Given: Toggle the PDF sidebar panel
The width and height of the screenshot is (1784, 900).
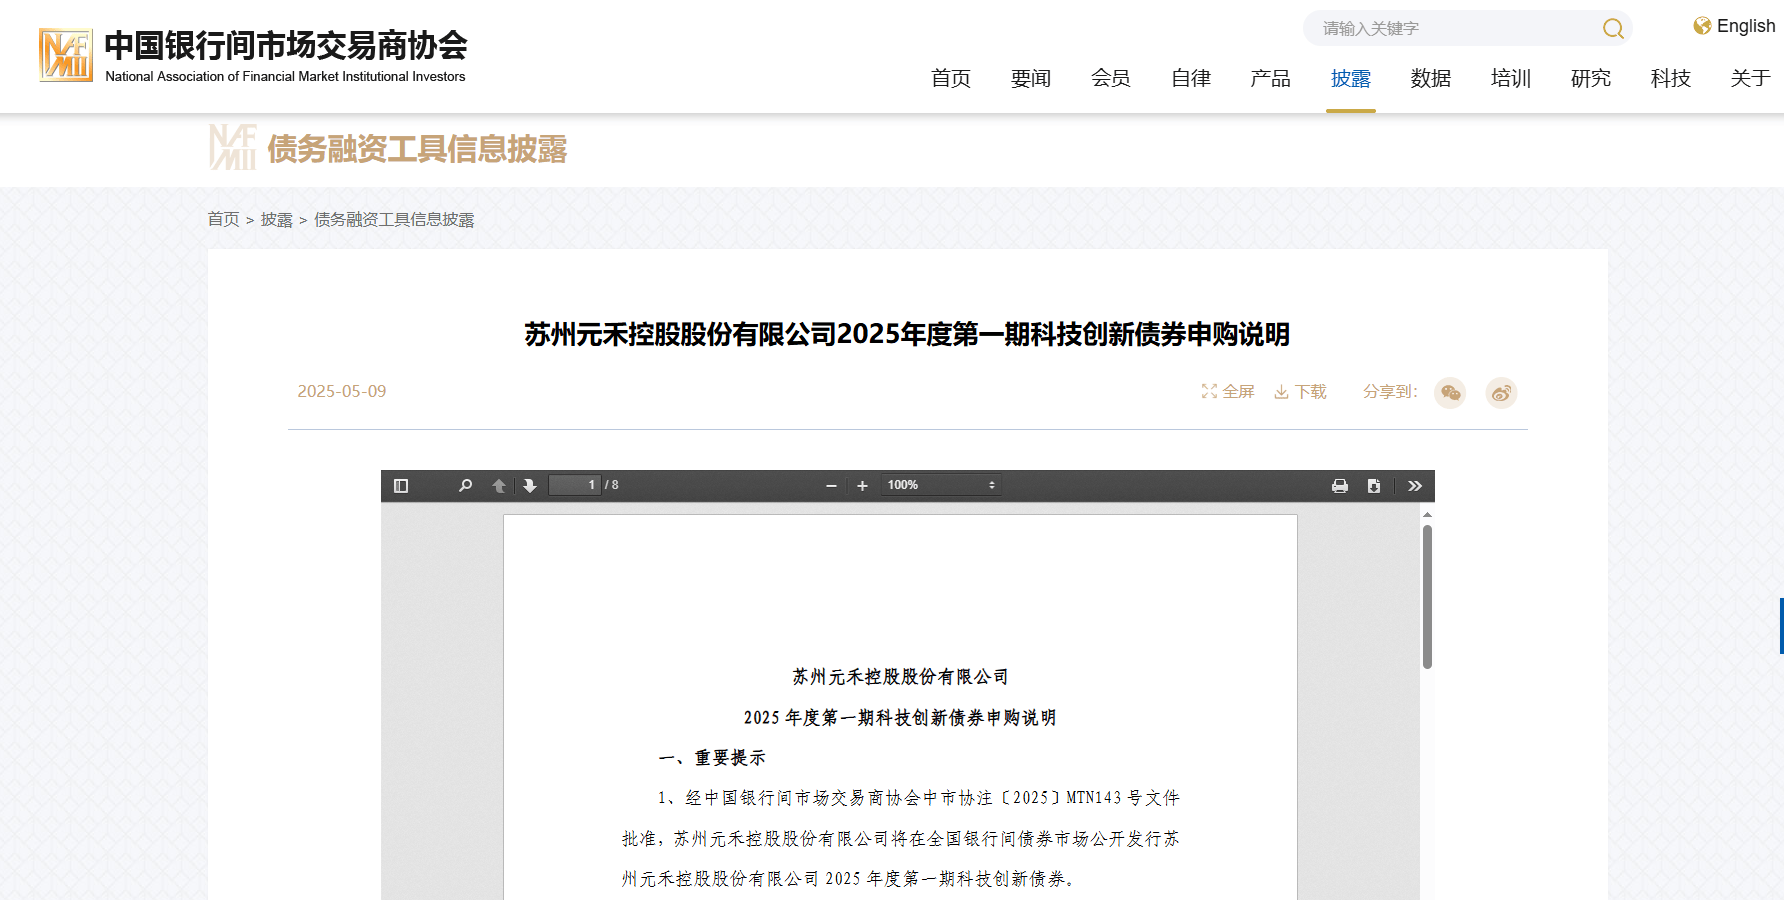Looking at the screenshot, I should click(x=400, y=485).
